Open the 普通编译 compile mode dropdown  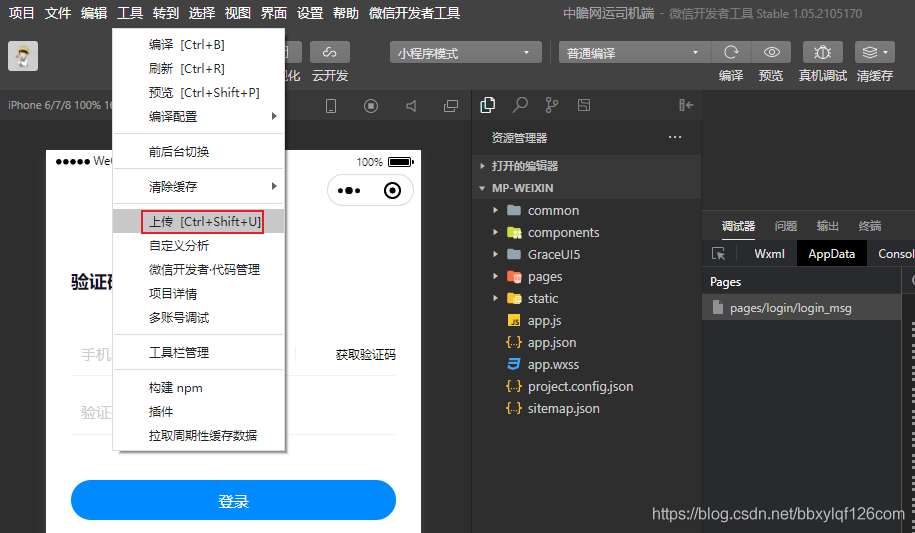634,53
